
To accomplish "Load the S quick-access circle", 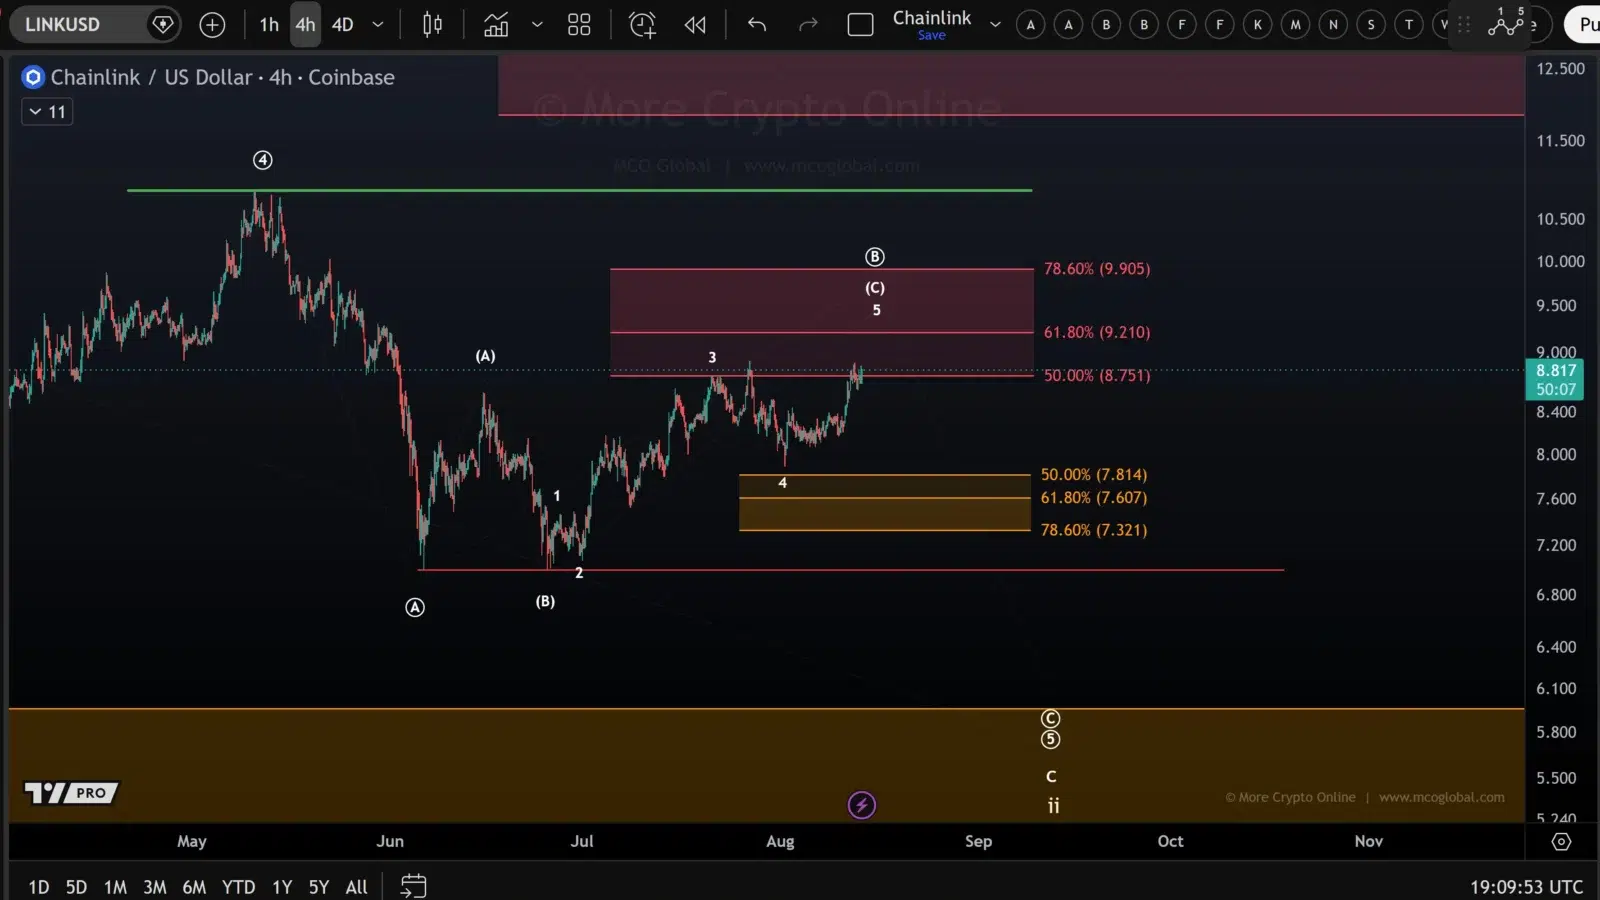I will tap(1371, 25).
